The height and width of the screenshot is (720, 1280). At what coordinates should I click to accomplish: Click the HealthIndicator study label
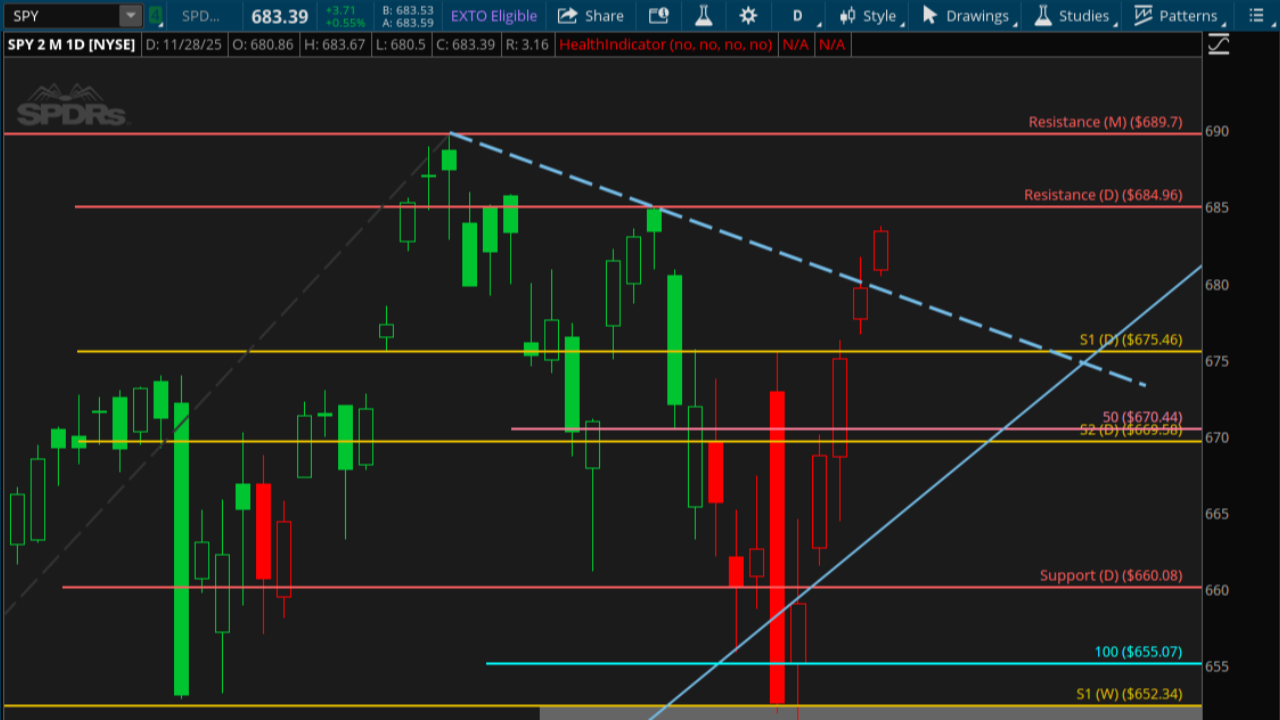coord(667,45)
